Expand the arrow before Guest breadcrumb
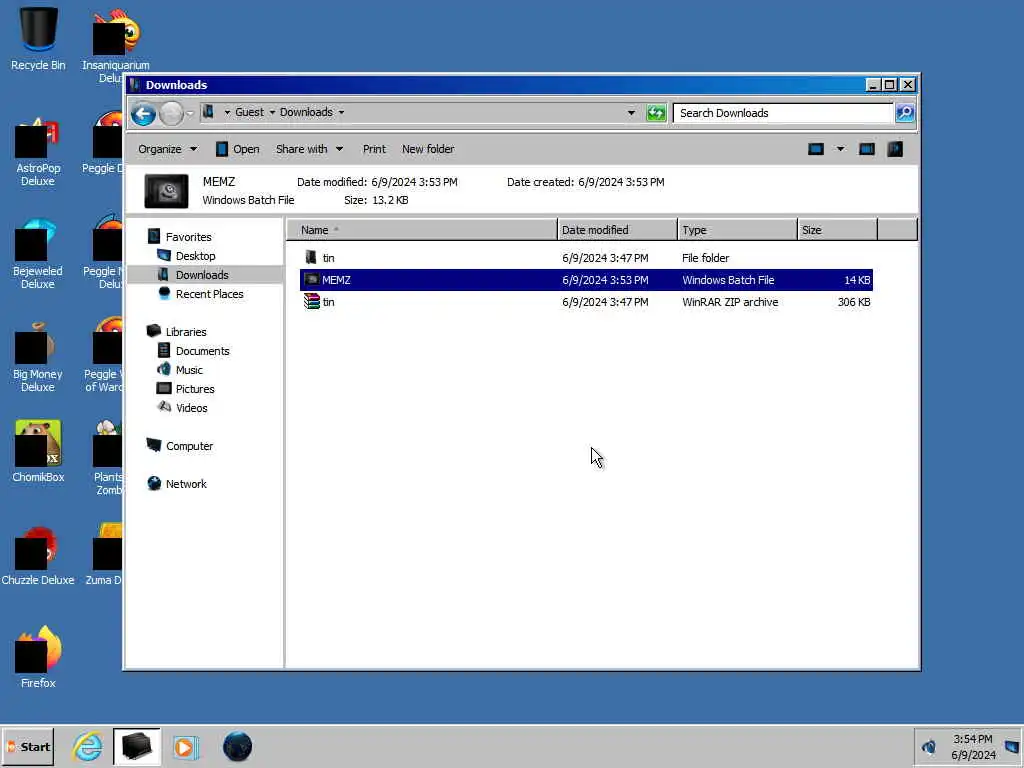The width and height of the screenshot is (1024, 768). click(227, 113)
